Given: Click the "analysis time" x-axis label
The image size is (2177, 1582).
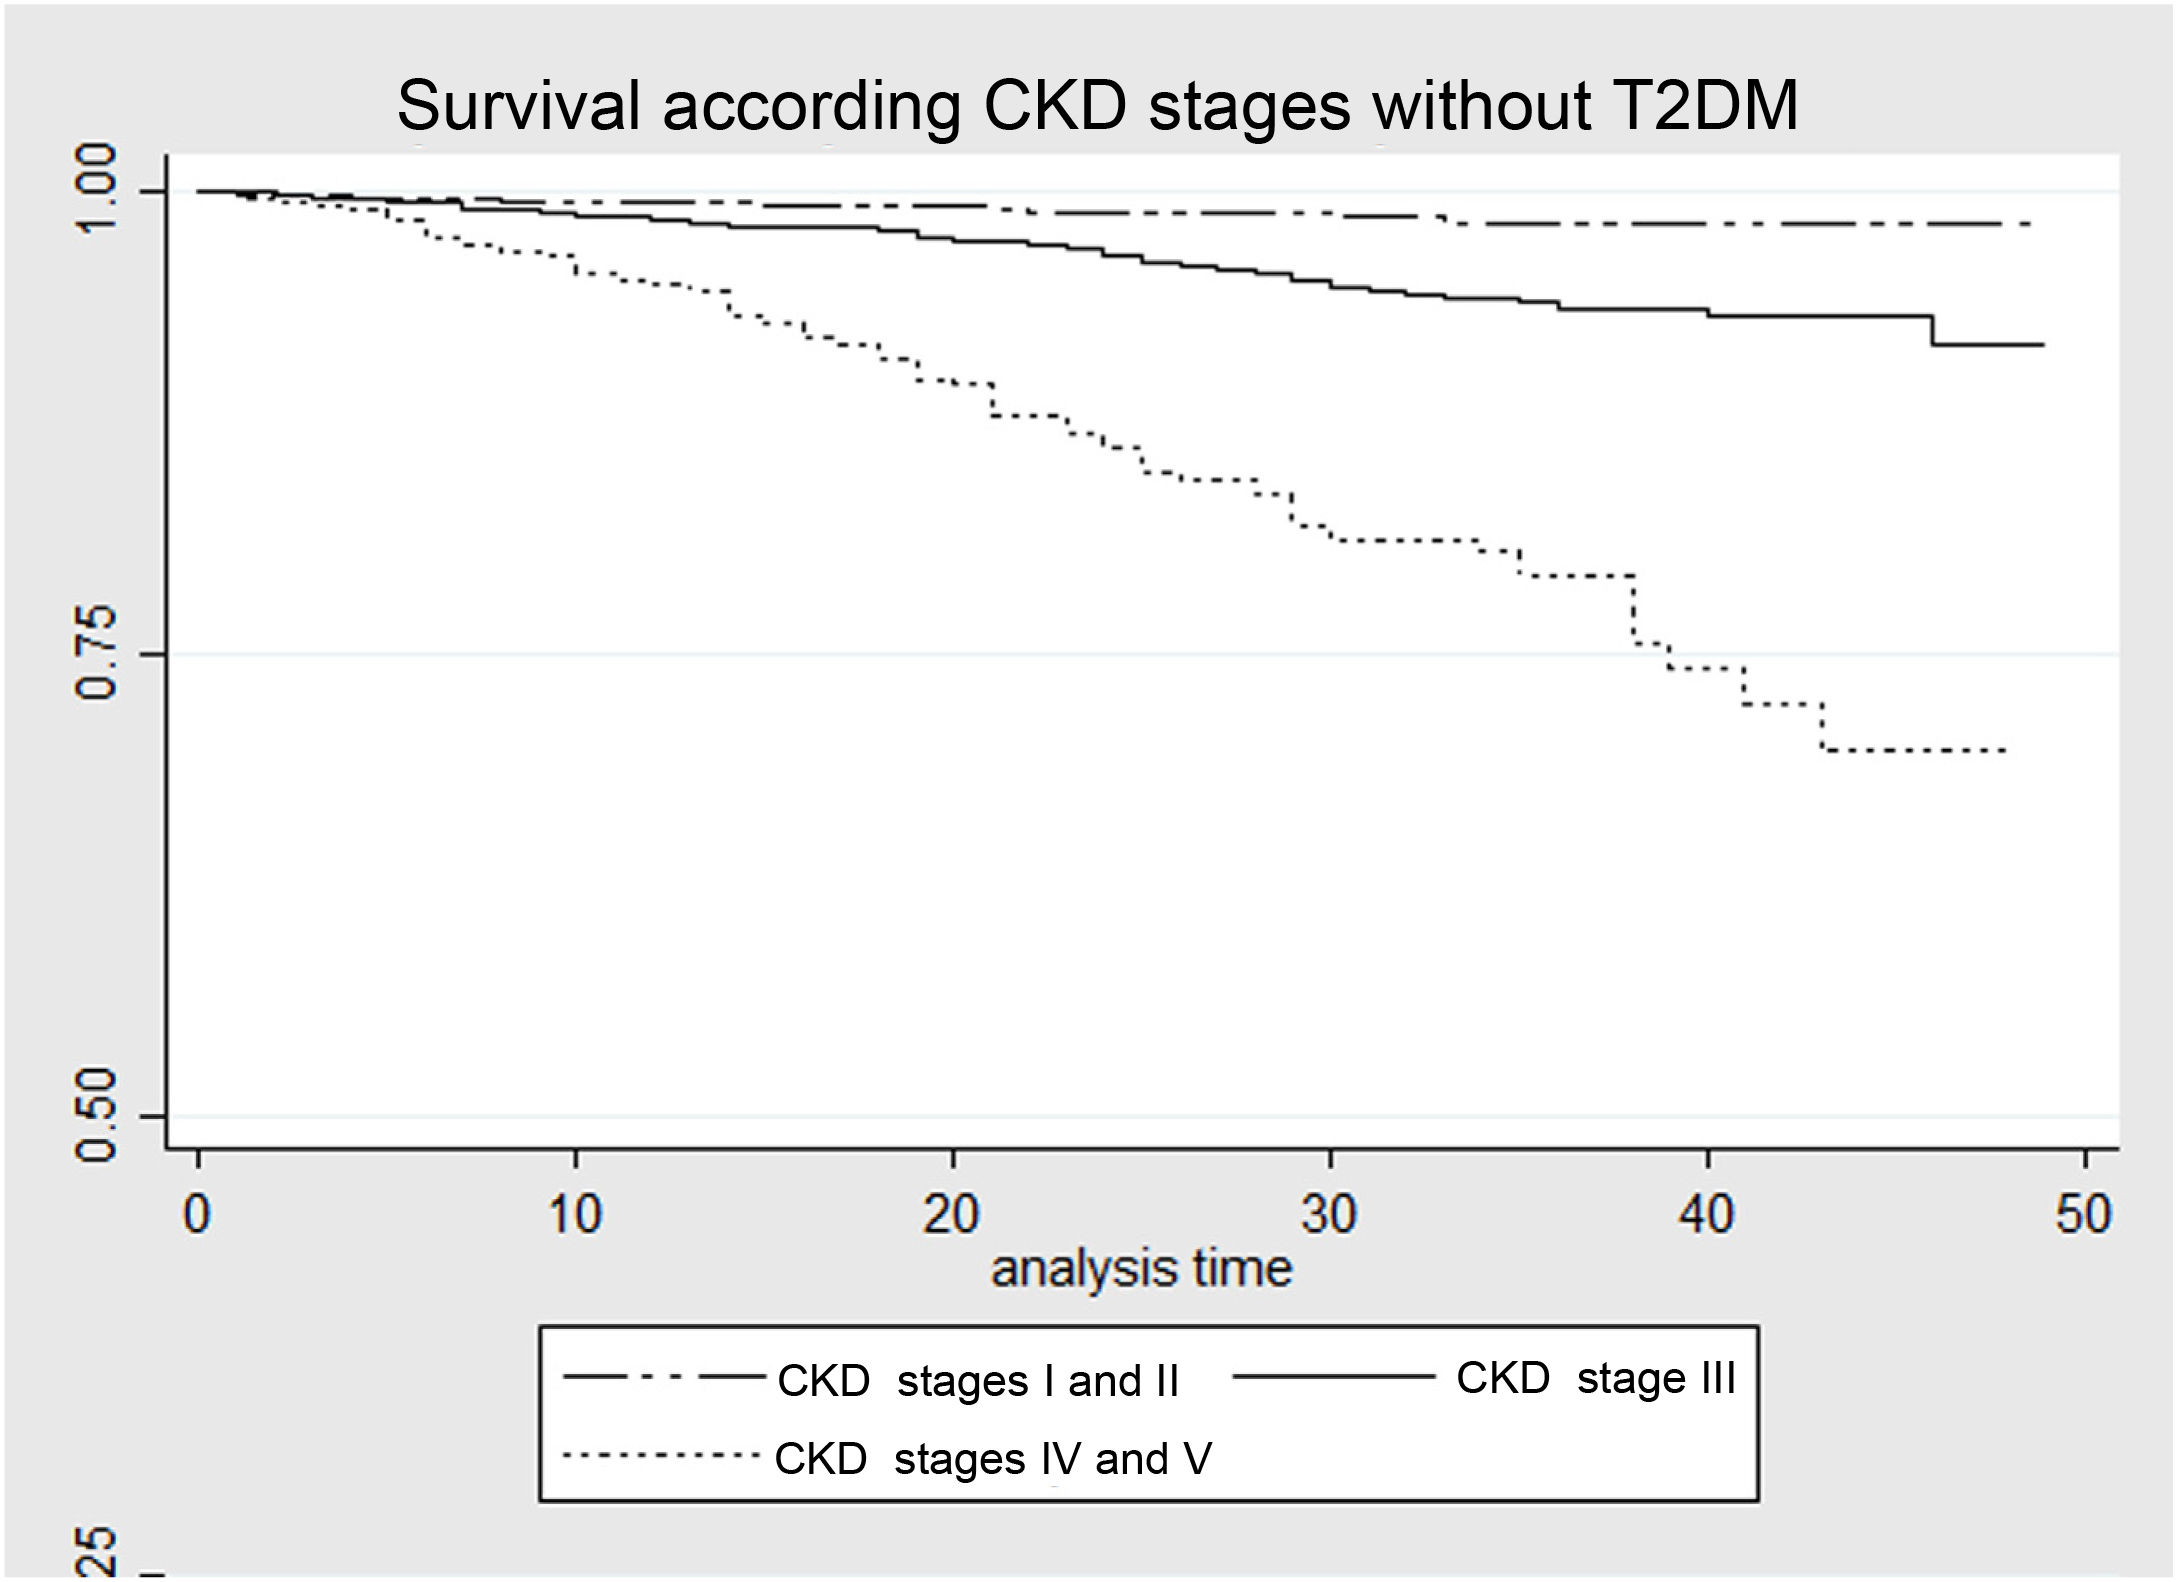Looking at the screenshot, I should 1141,1269.
